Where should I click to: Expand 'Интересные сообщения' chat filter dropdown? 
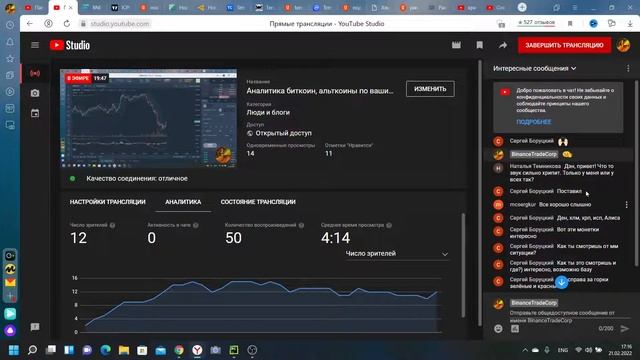(534, 69)
